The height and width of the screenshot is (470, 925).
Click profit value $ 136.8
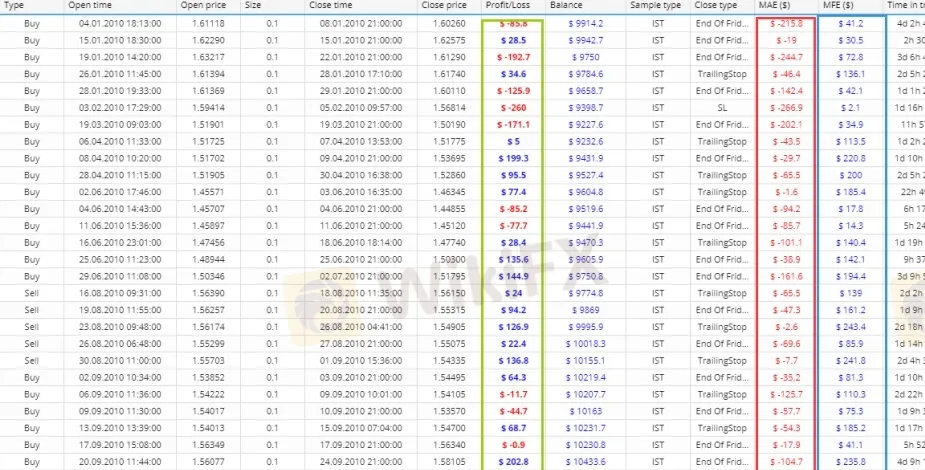coord(513,360)
